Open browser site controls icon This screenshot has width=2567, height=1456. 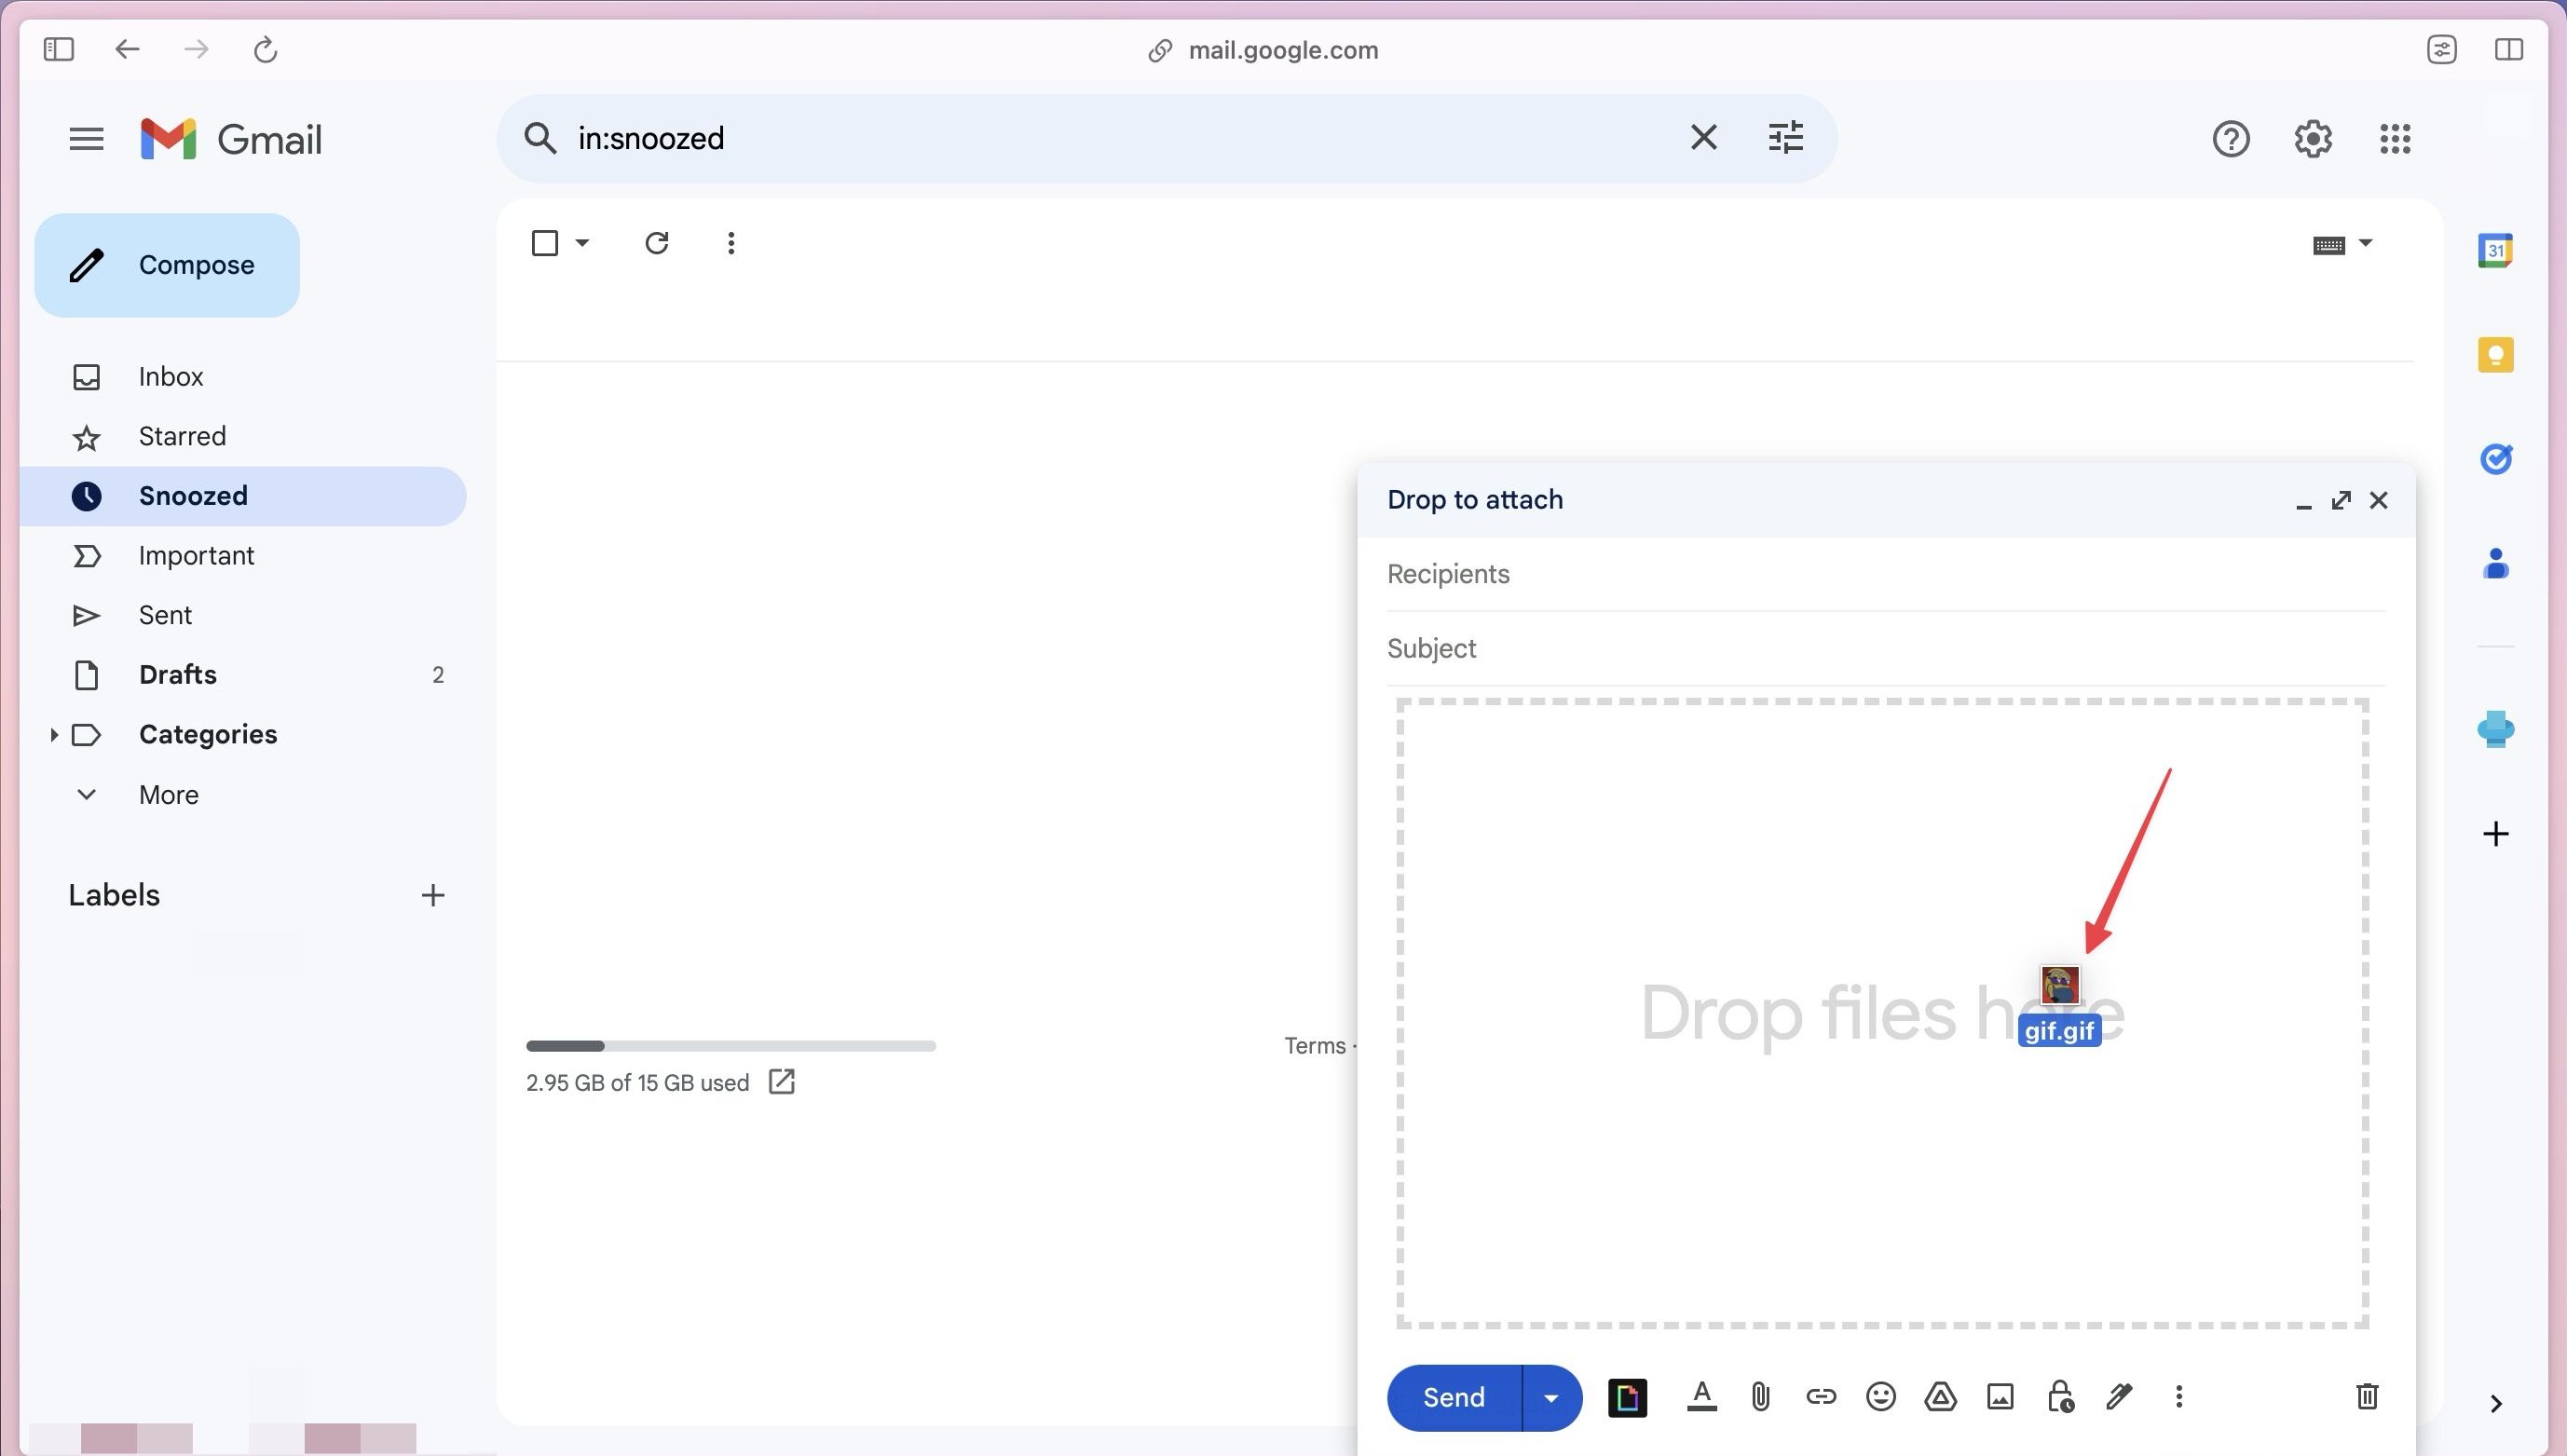[2441, 49]
